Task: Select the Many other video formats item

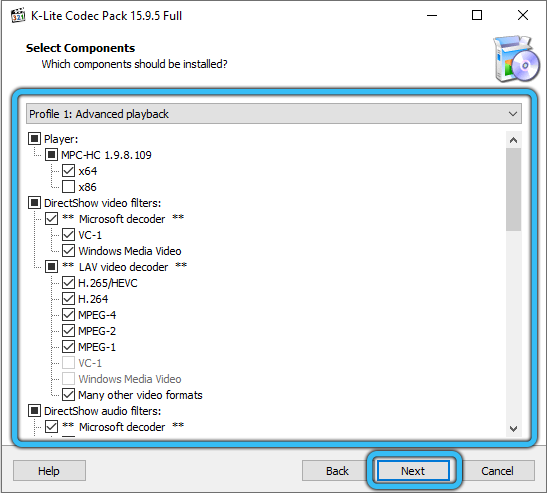Action: point(140,395)
